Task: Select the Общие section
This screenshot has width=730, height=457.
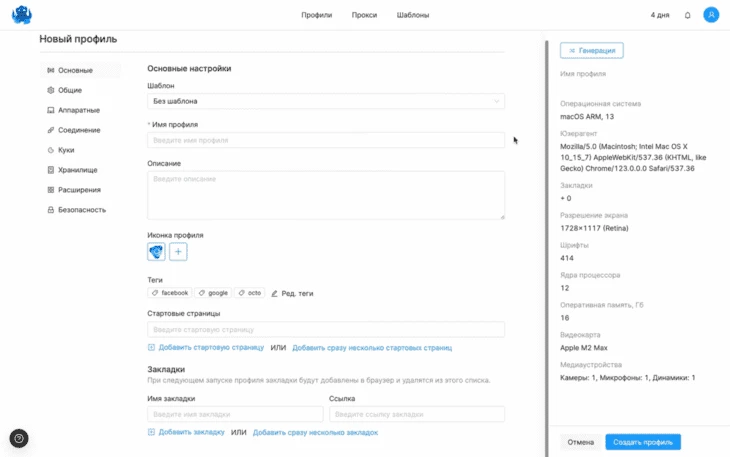Action: tap(80, 90)
